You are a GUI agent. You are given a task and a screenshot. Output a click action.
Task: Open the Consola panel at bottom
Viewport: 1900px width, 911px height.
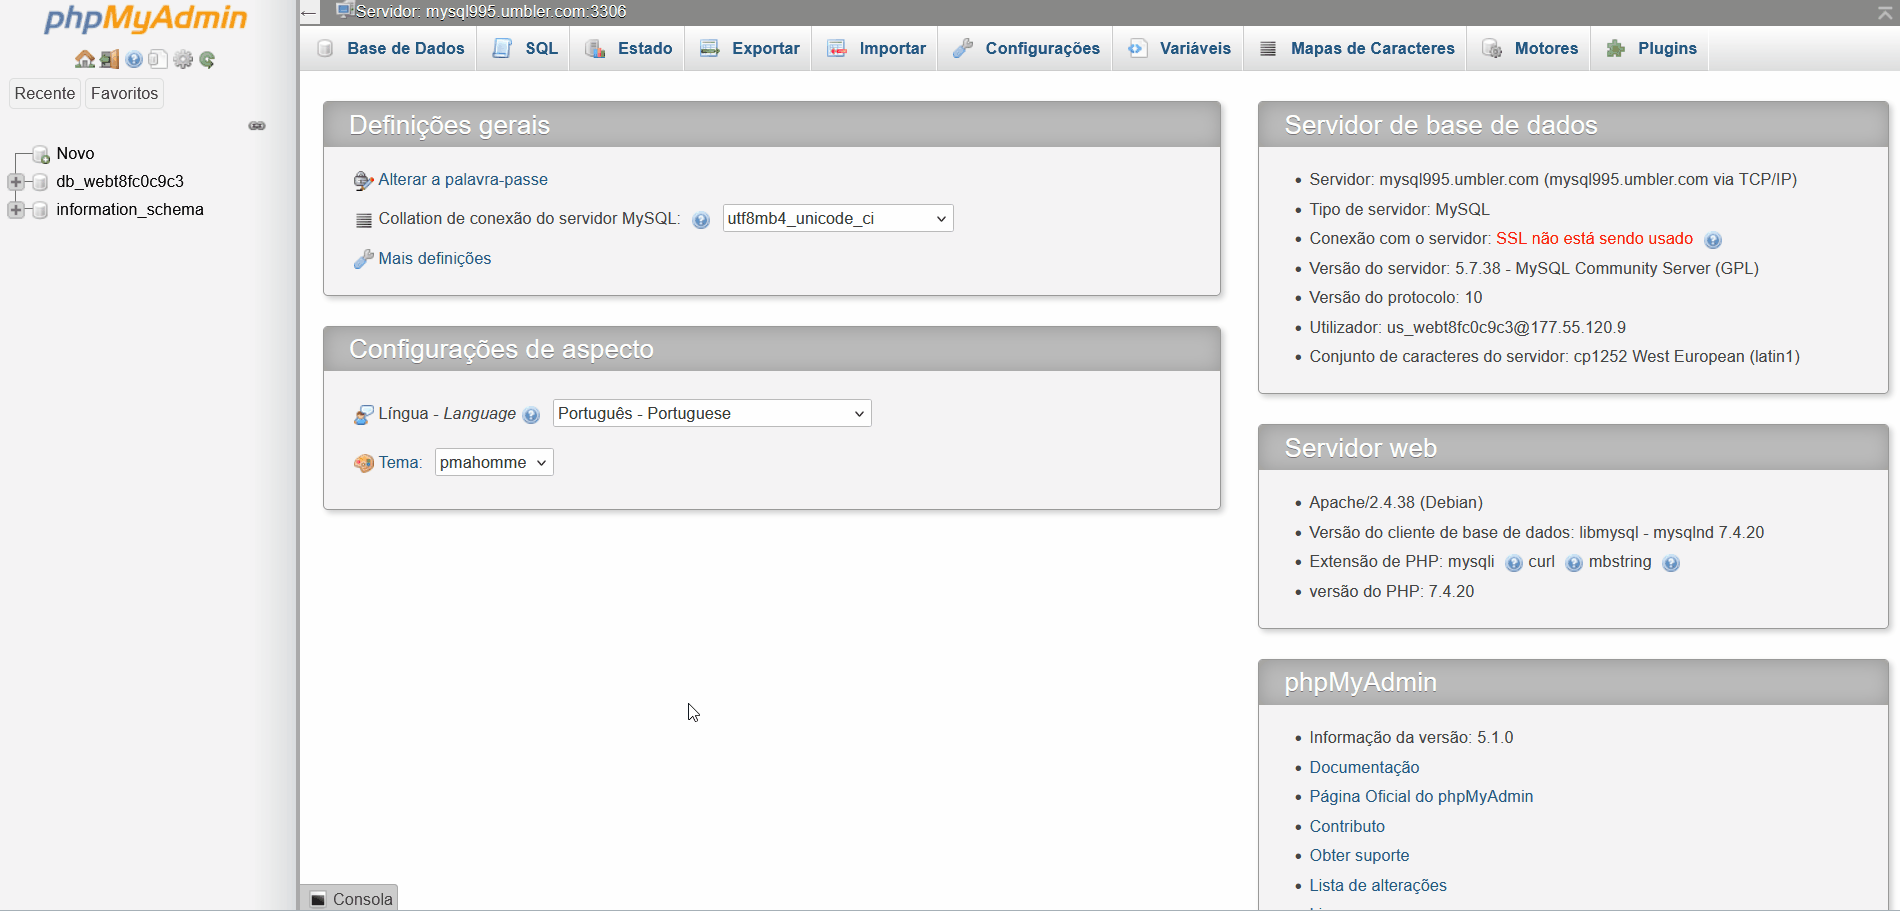click(x=349, y=898)
